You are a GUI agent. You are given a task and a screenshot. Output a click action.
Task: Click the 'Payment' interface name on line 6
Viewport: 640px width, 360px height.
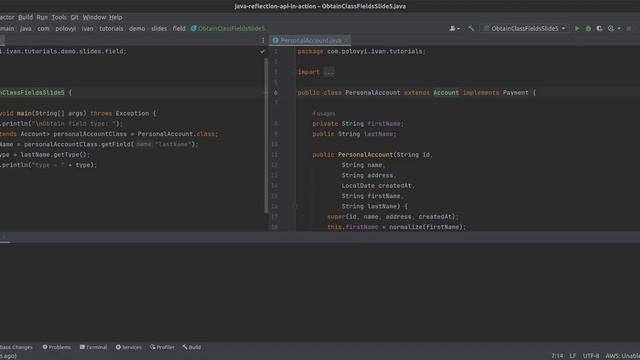point(516,93)
